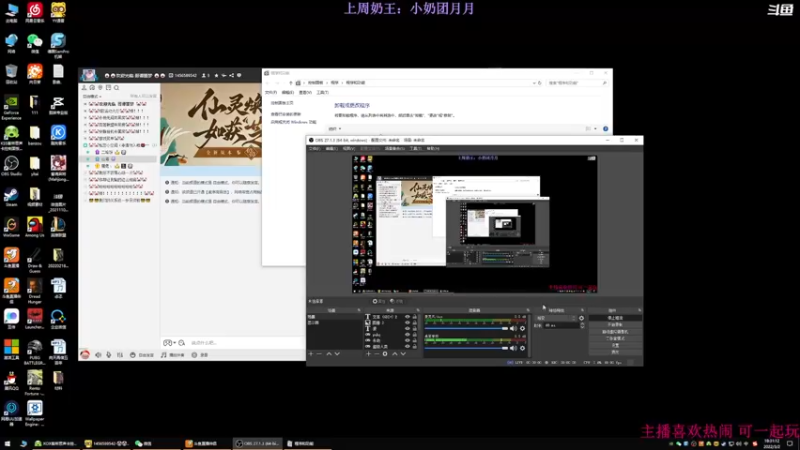Toggle visibility of 图像 2 source

[407, 323]
